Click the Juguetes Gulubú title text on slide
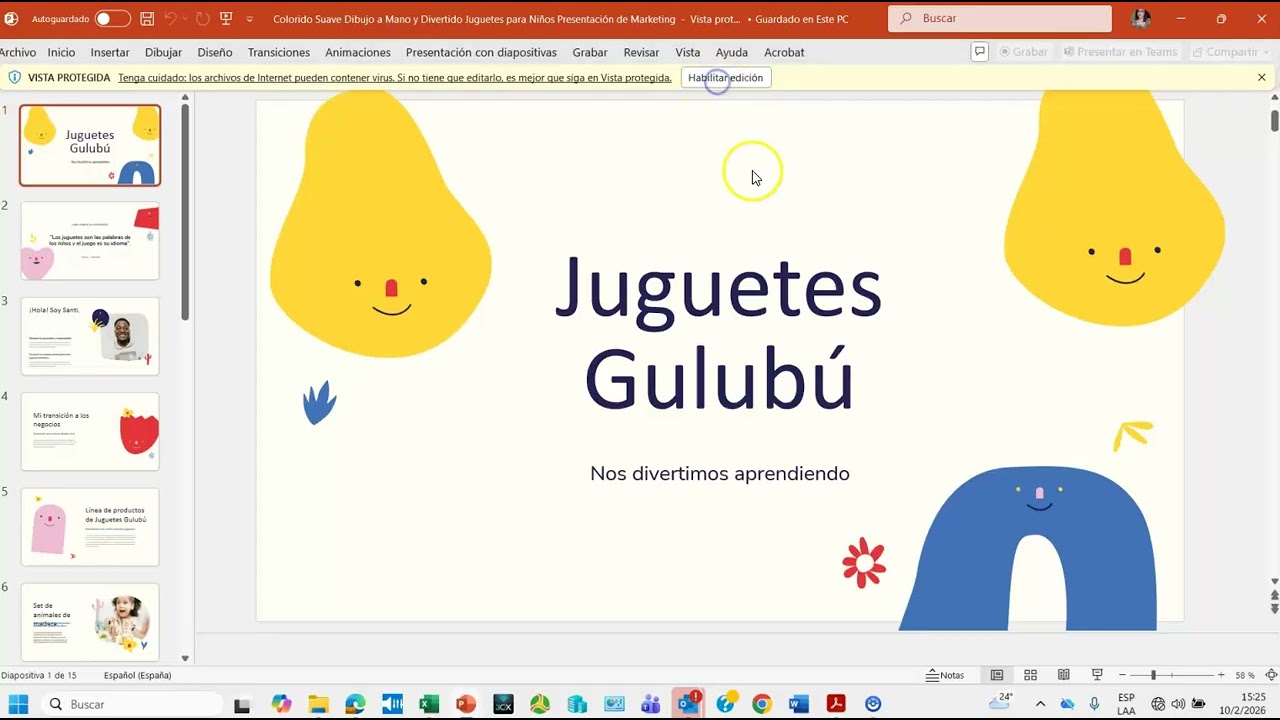 pyautogui.click(x=719, y=332)
